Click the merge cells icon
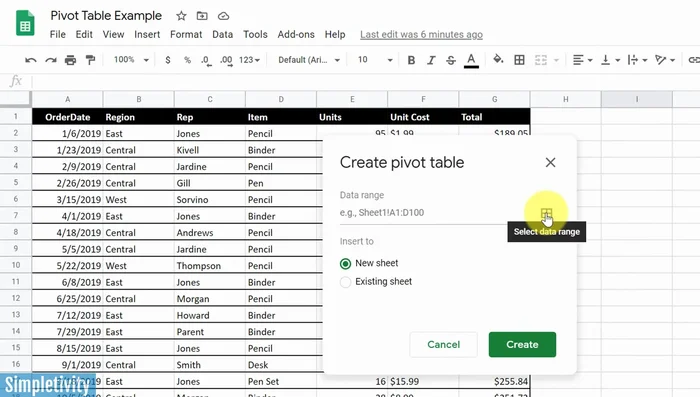 [x=541, y=60]
